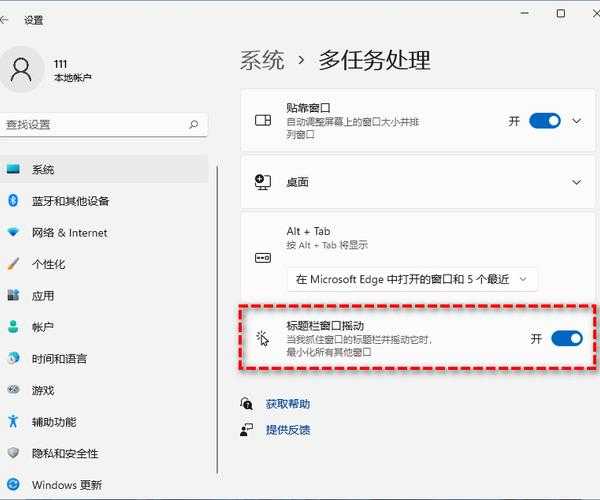Image resolution: width=600 pixels, height=500 pixels.
Task: Click the 提供反馈 link
Action: [x=288, y=430]
